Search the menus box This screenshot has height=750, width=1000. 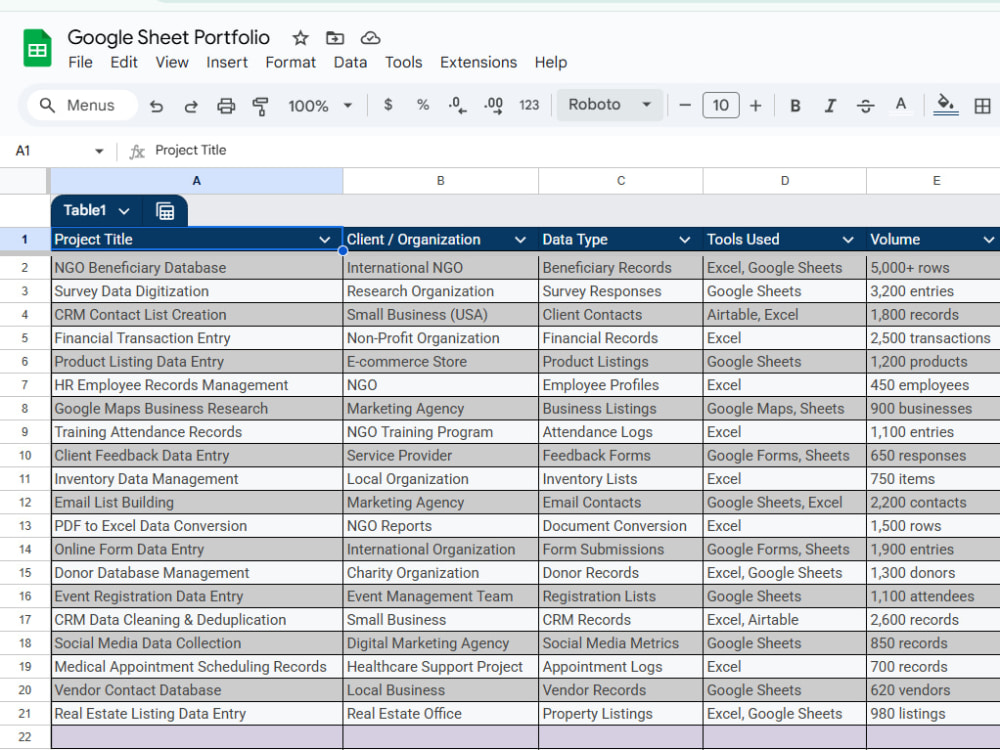(x=82, y=105)
